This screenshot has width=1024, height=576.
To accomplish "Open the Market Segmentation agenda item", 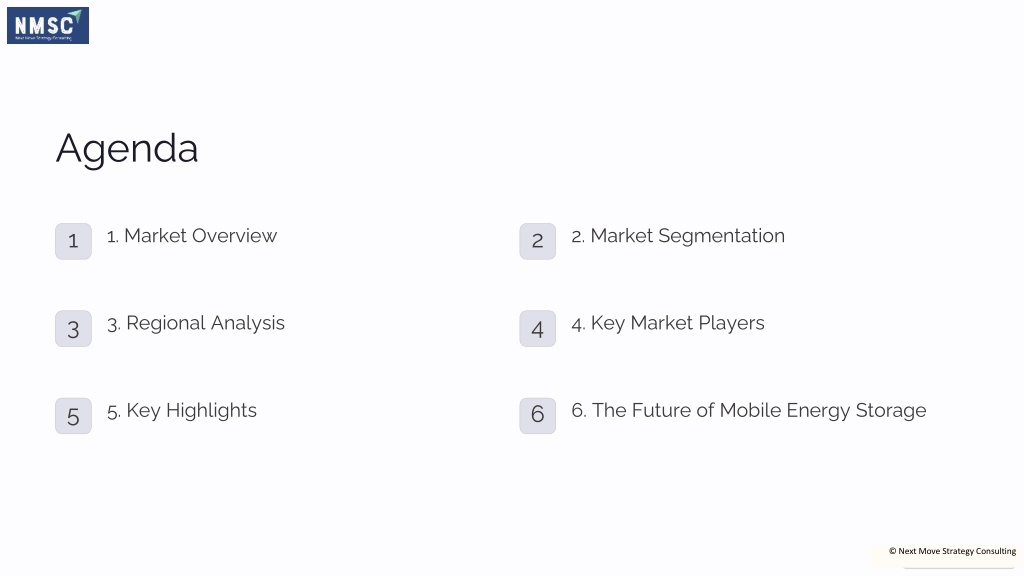I will tap(678, 236).
